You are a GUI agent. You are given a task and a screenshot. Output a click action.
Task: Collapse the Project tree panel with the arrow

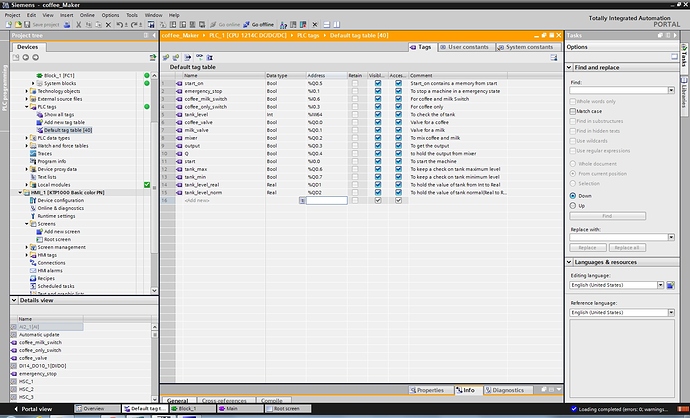pos(154,35)
